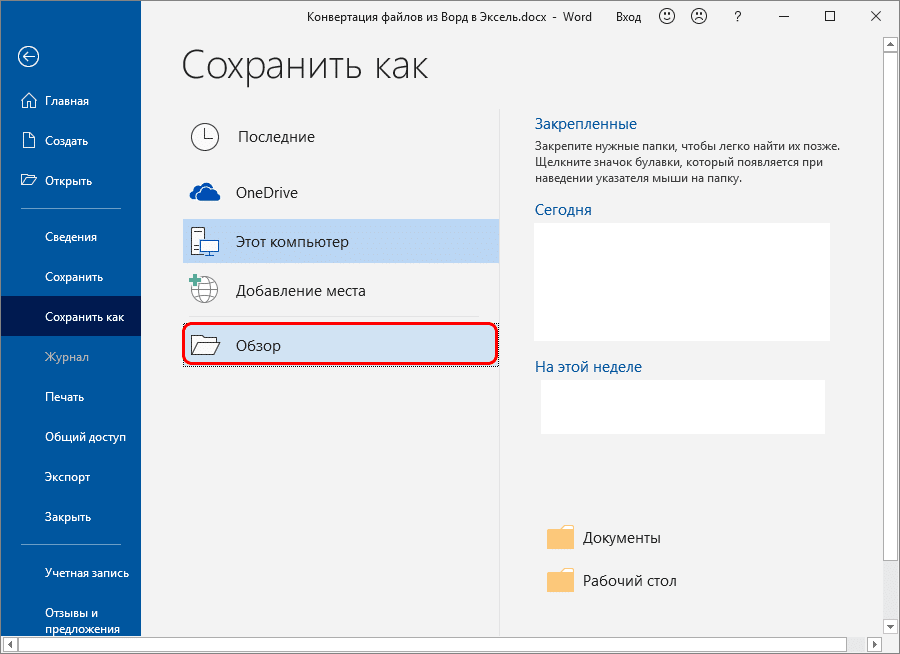This screenshot has width=900, height=654.
Task: Open the Обзор folder browse icon
Action: (x=205, y=343)
